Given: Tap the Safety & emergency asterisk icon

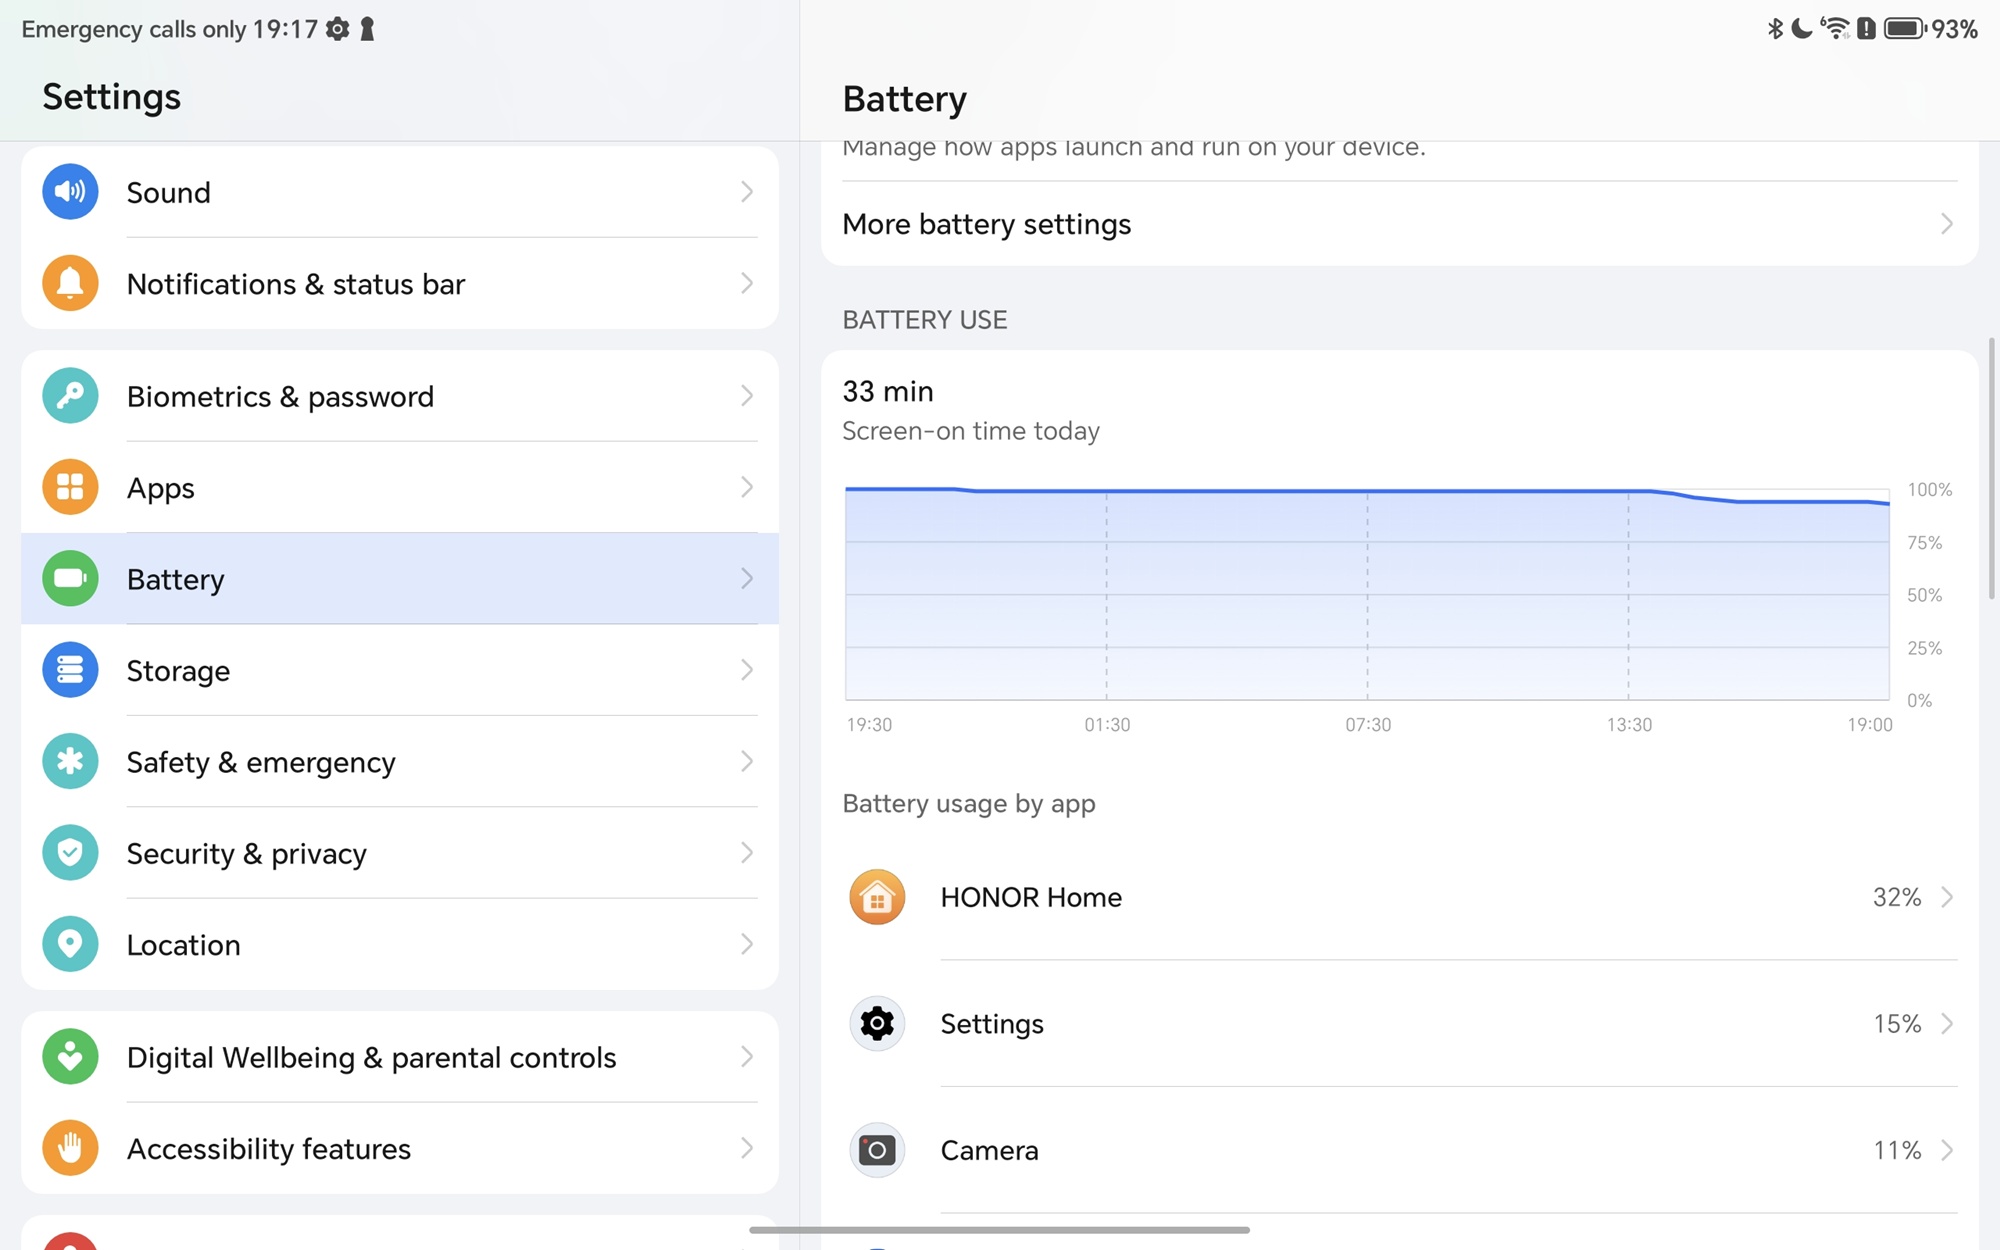Looking at the screenshot, I should click(70, 762).
